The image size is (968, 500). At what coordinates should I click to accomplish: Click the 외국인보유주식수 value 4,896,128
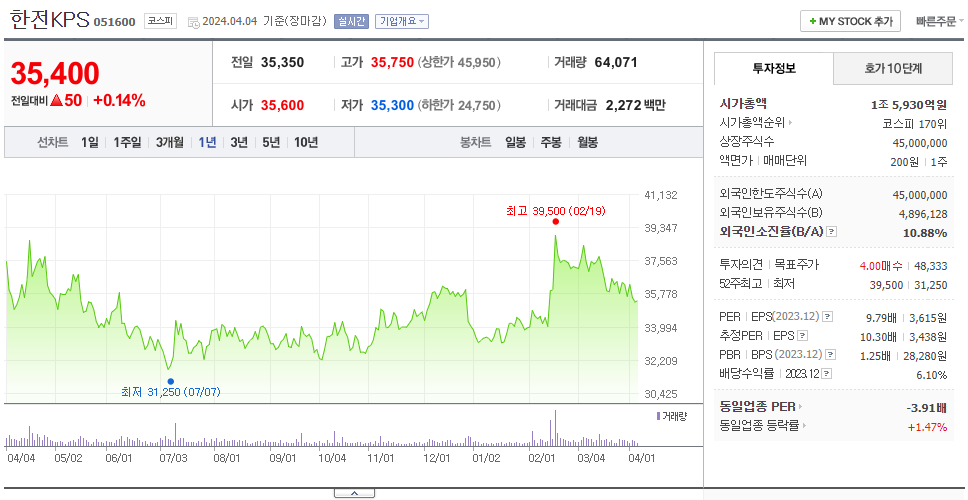click(923, 214)
